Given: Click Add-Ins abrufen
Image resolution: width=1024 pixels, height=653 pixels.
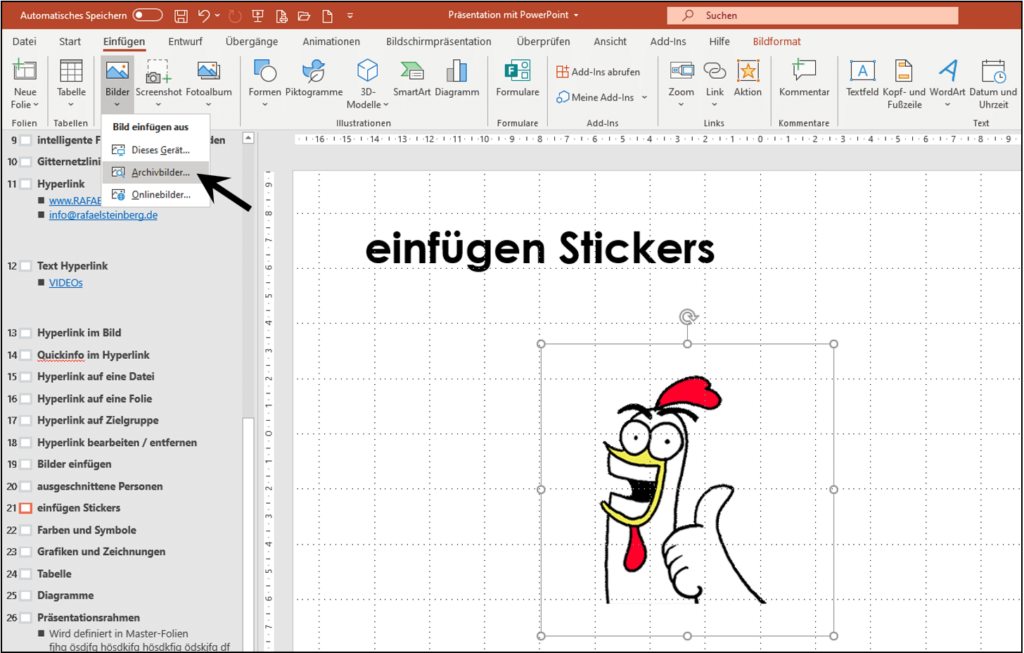Looking at the screenshot, I should 598,72.
